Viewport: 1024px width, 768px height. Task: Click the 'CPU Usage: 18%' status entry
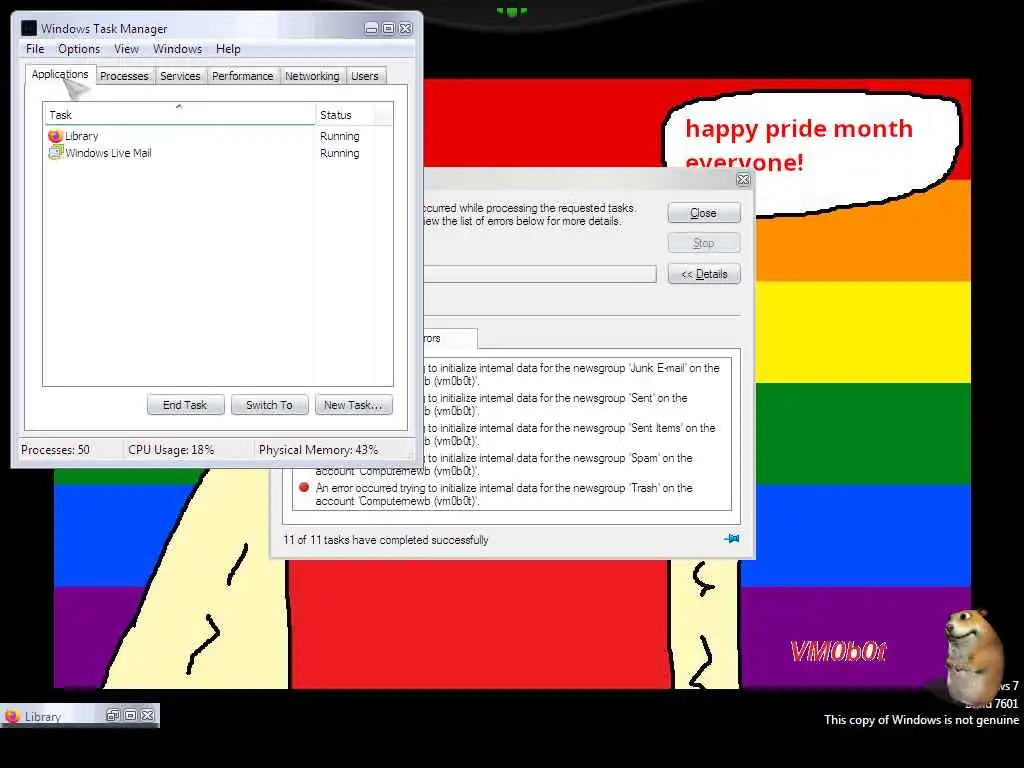171,449
